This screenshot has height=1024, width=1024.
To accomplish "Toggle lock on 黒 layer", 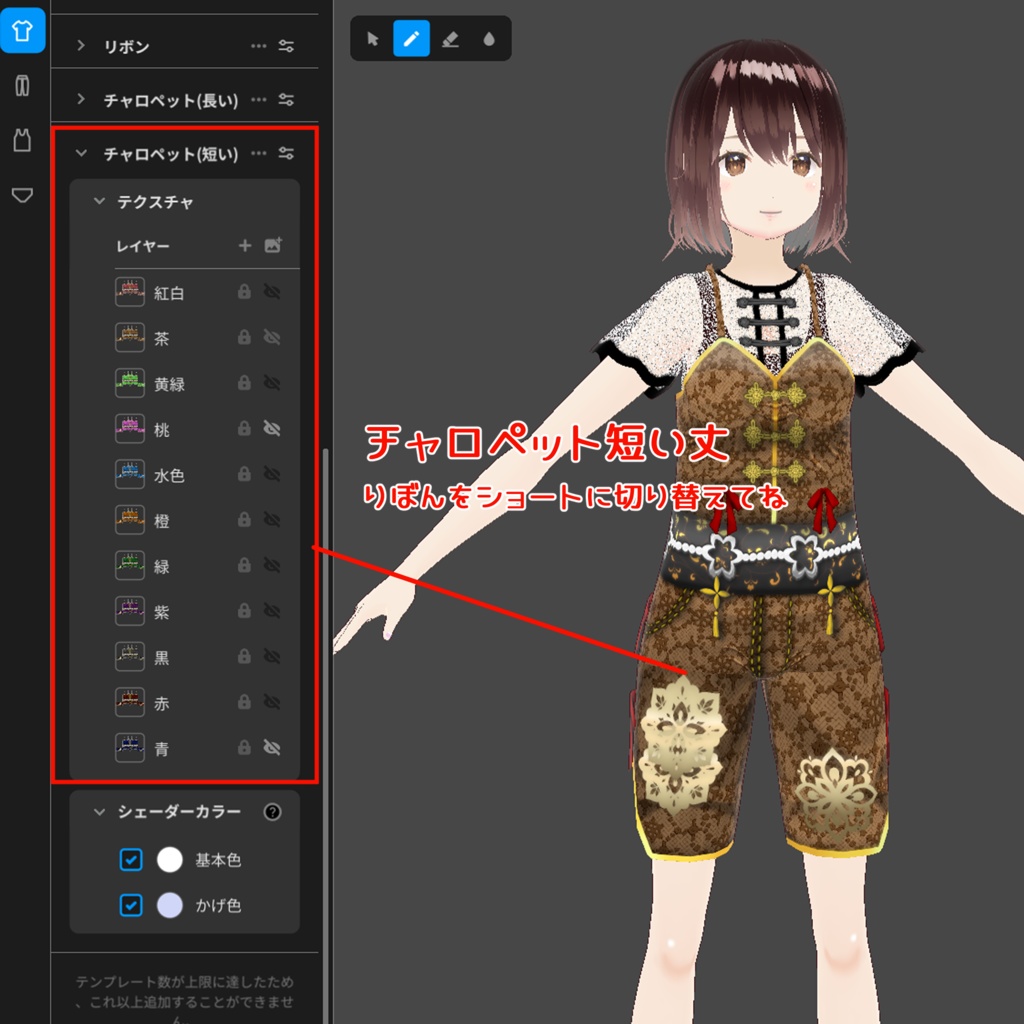I will pos(244,656).
